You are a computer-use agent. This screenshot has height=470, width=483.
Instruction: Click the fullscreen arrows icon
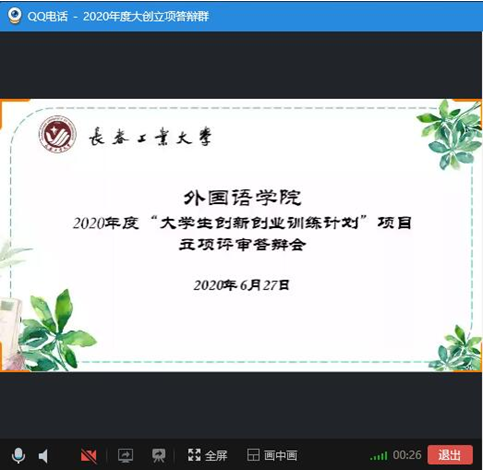click(194, 455)
